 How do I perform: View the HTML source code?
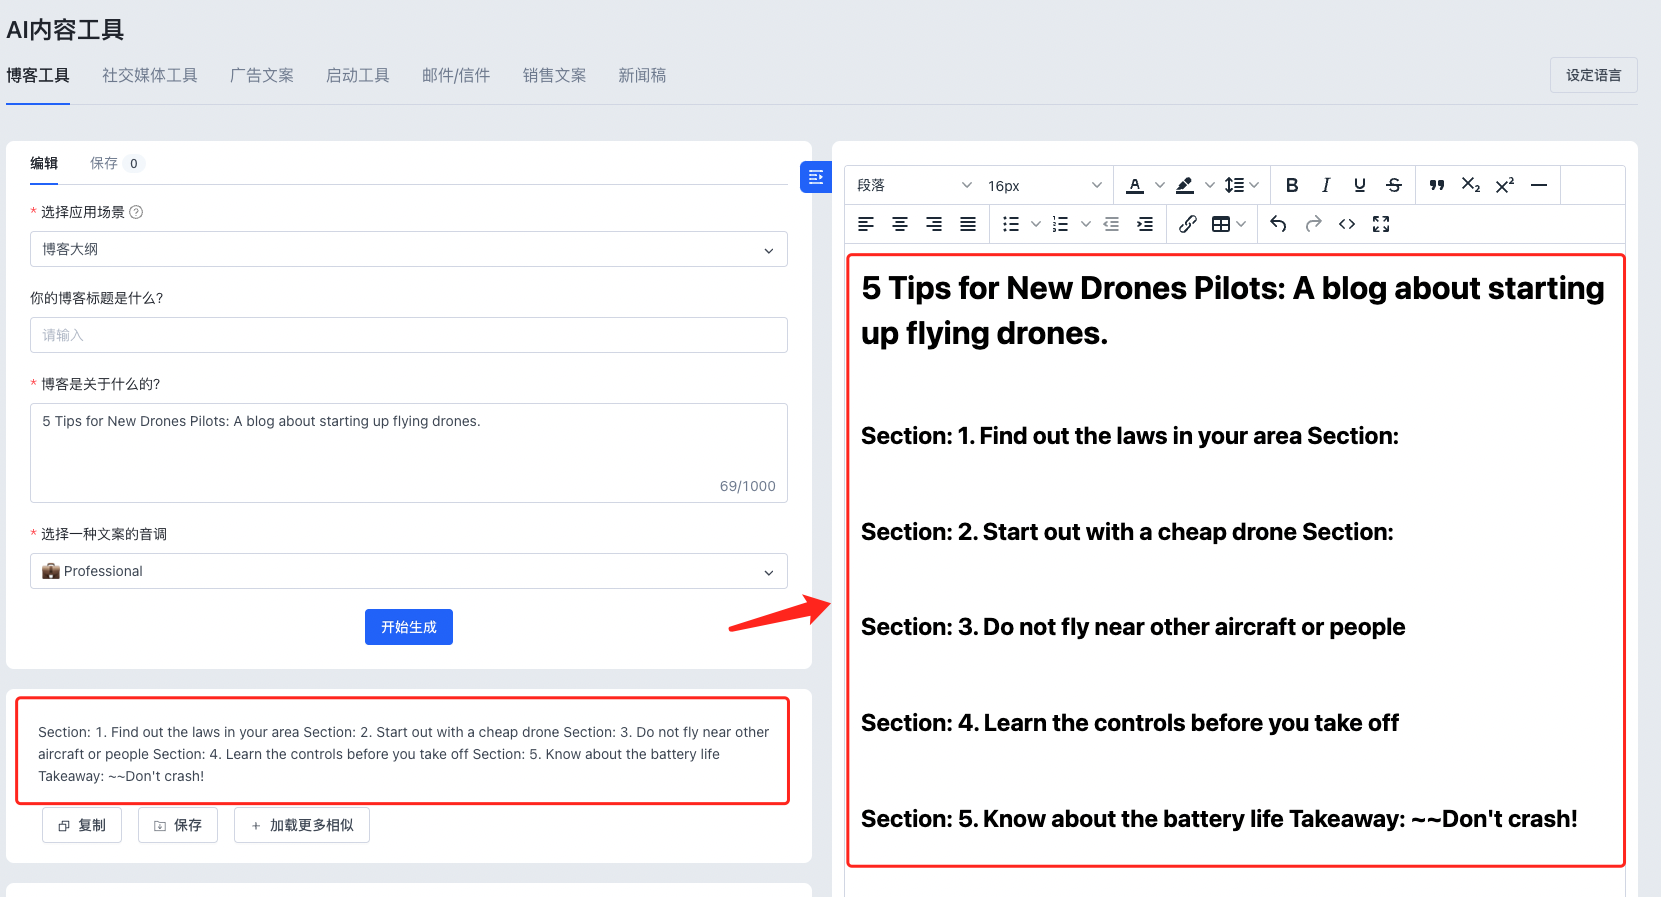1347,224
